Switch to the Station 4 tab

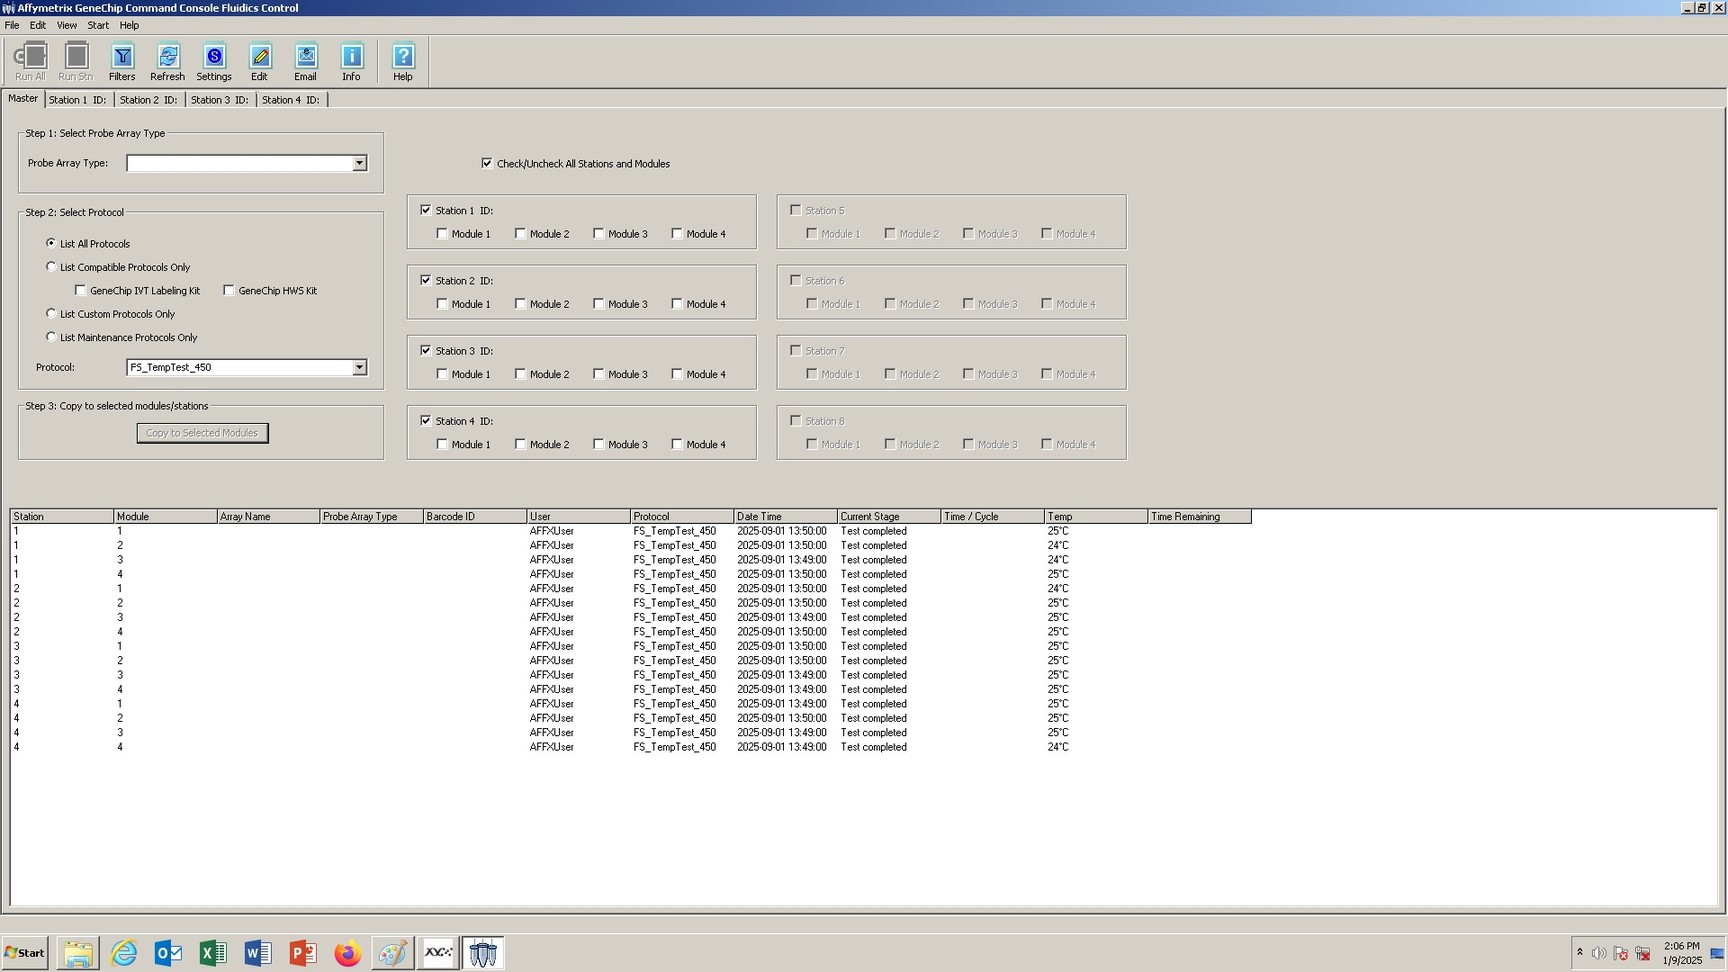pos(291,100)
